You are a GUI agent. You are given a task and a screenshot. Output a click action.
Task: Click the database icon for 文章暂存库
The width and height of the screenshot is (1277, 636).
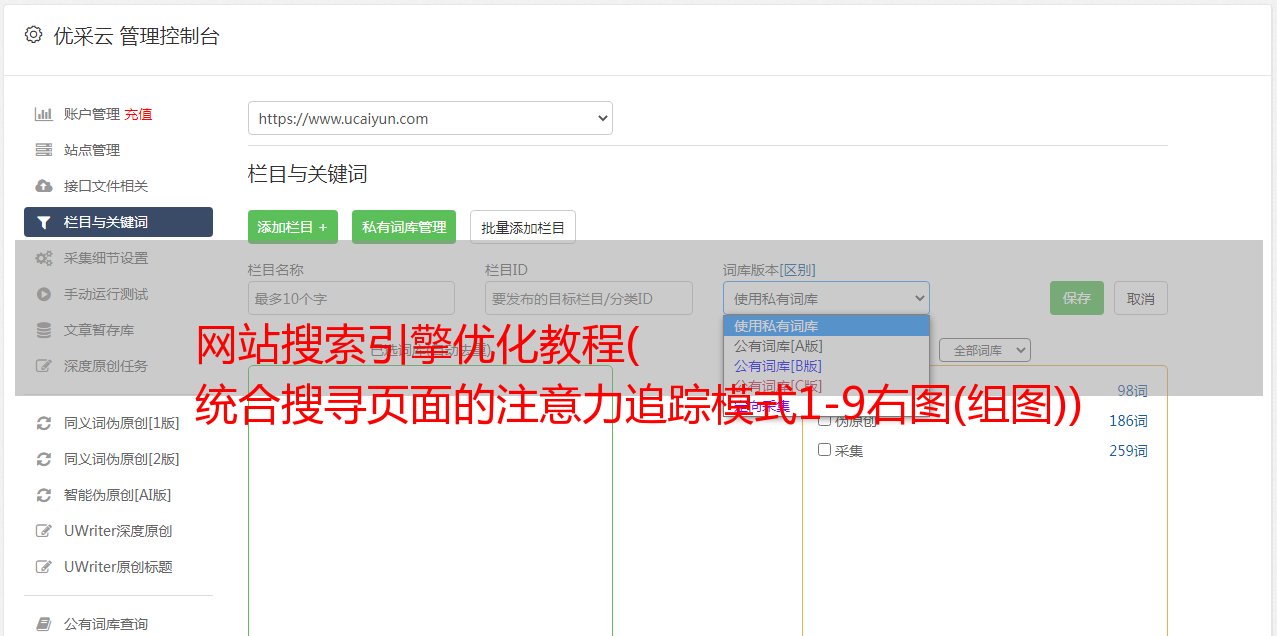point(44,330)
